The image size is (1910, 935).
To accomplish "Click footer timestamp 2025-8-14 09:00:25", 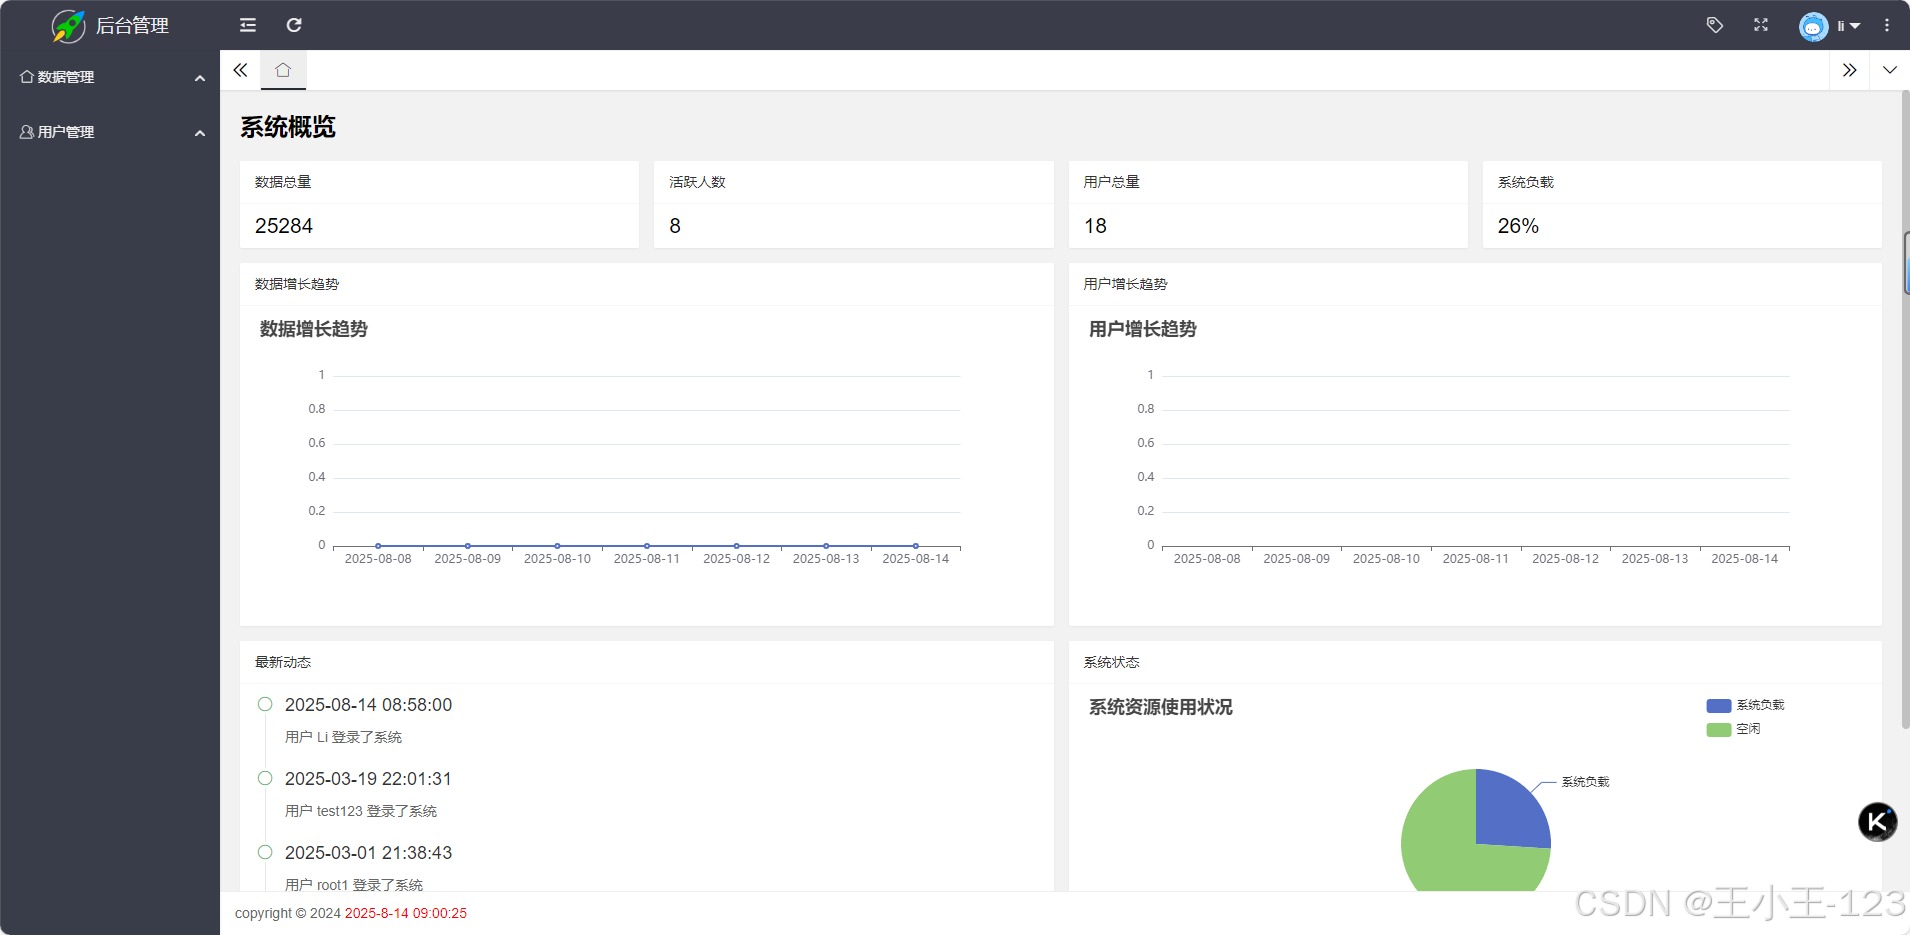I will pos(406,913).
